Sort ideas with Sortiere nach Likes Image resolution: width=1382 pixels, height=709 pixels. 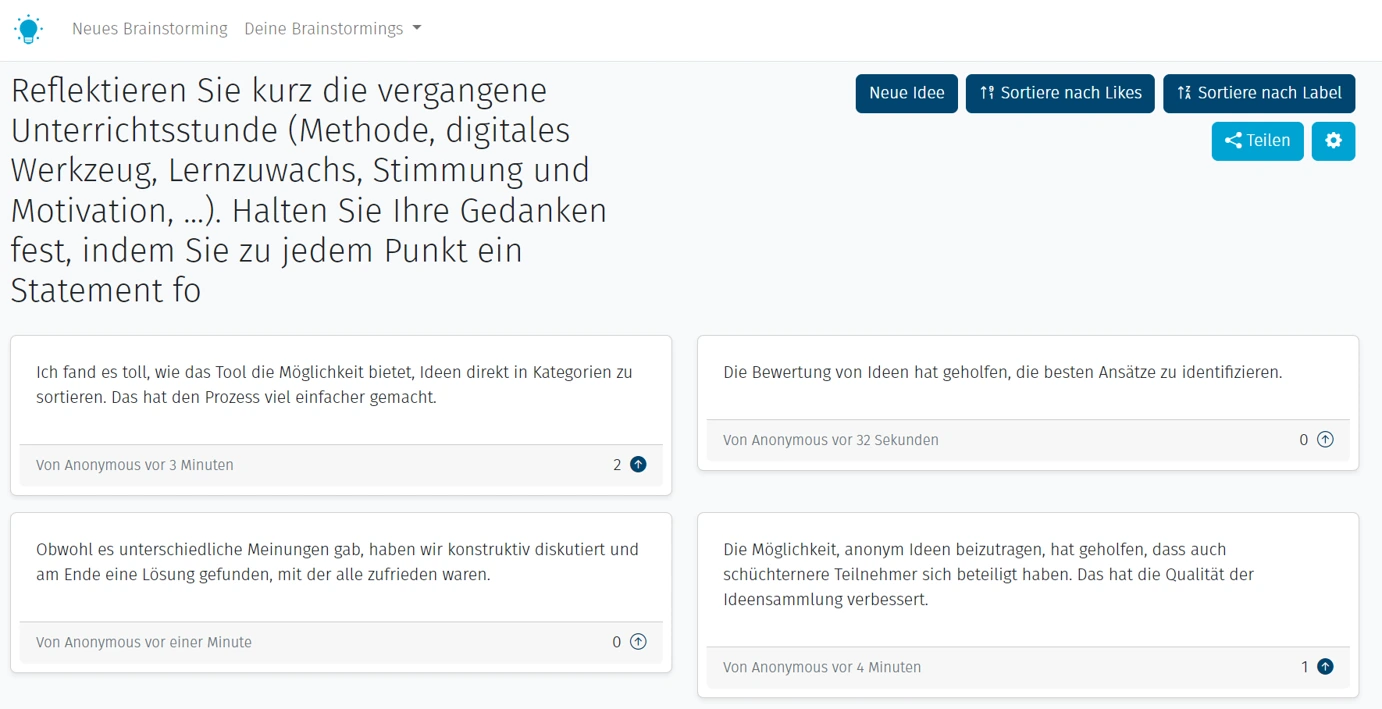click(x=1060, y=93)
